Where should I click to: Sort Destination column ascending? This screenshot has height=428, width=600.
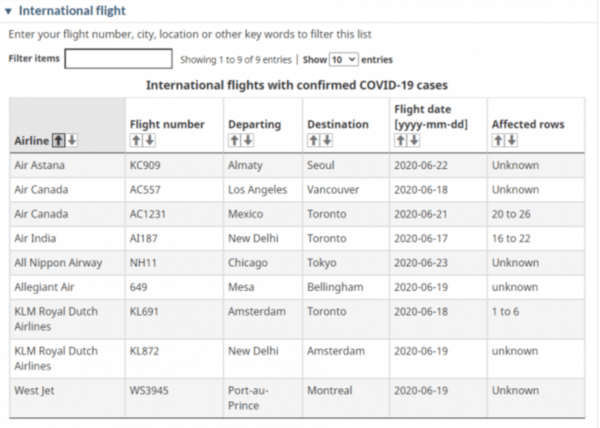point(314,140)
